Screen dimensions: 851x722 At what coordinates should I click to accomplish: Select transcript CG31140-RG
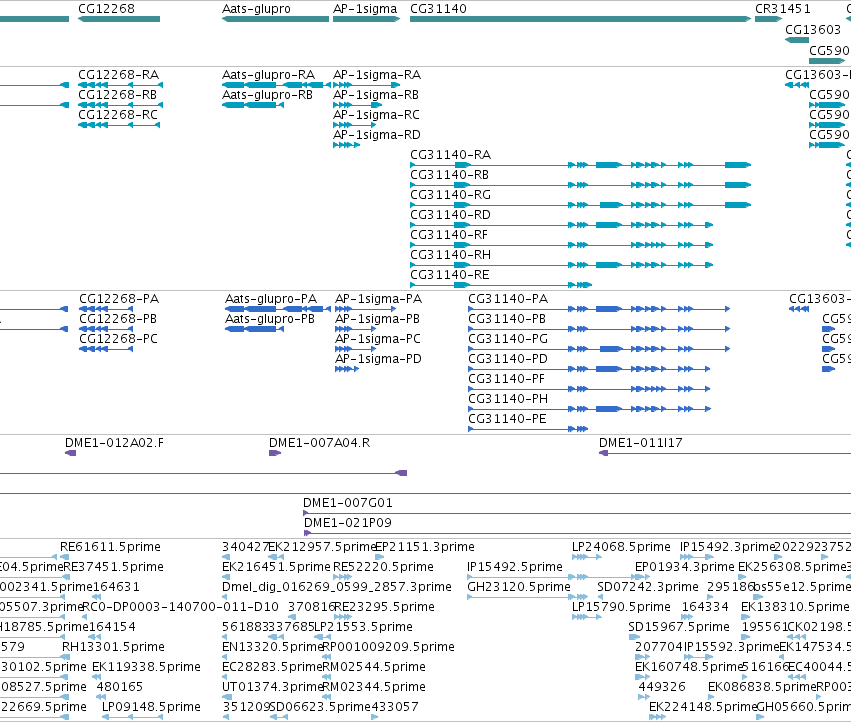pos(450,195)
